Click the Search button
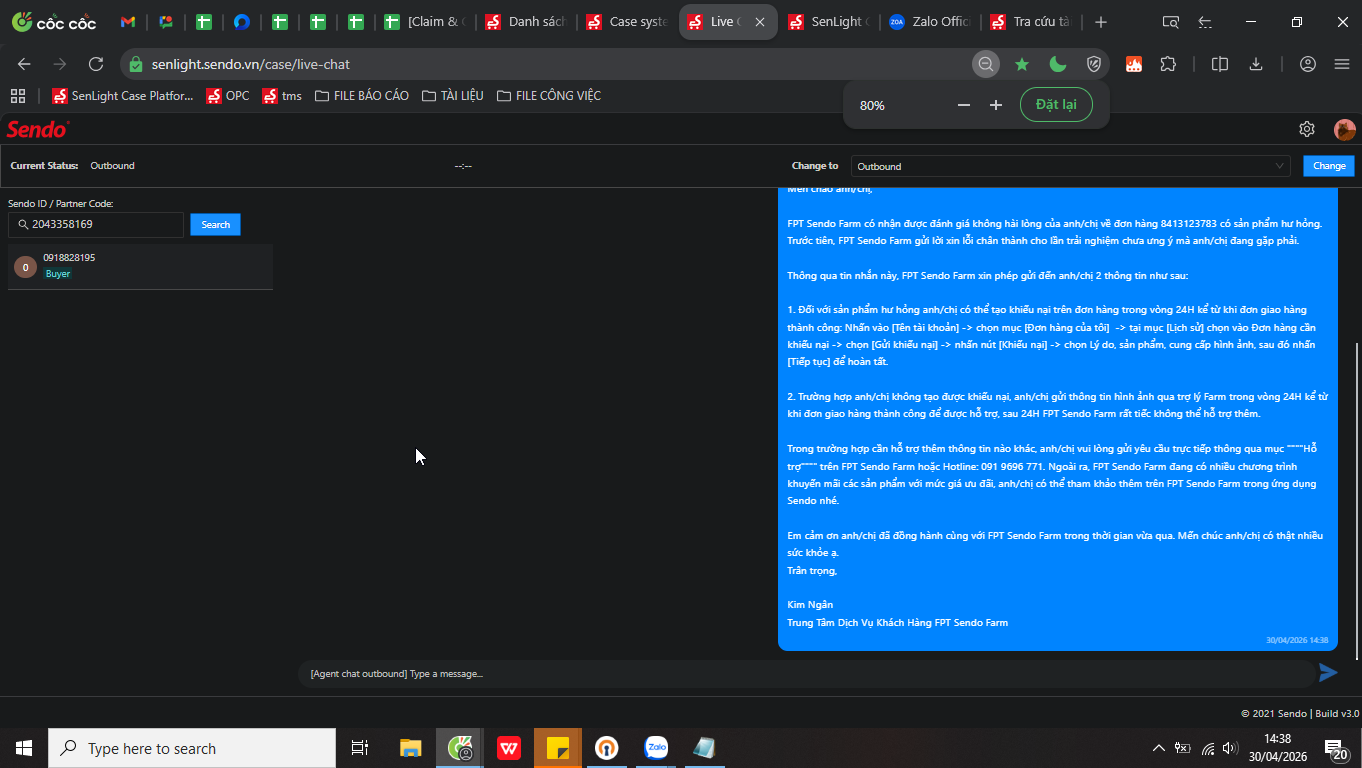Screen dimensions: 1362x768 [216, 225]
